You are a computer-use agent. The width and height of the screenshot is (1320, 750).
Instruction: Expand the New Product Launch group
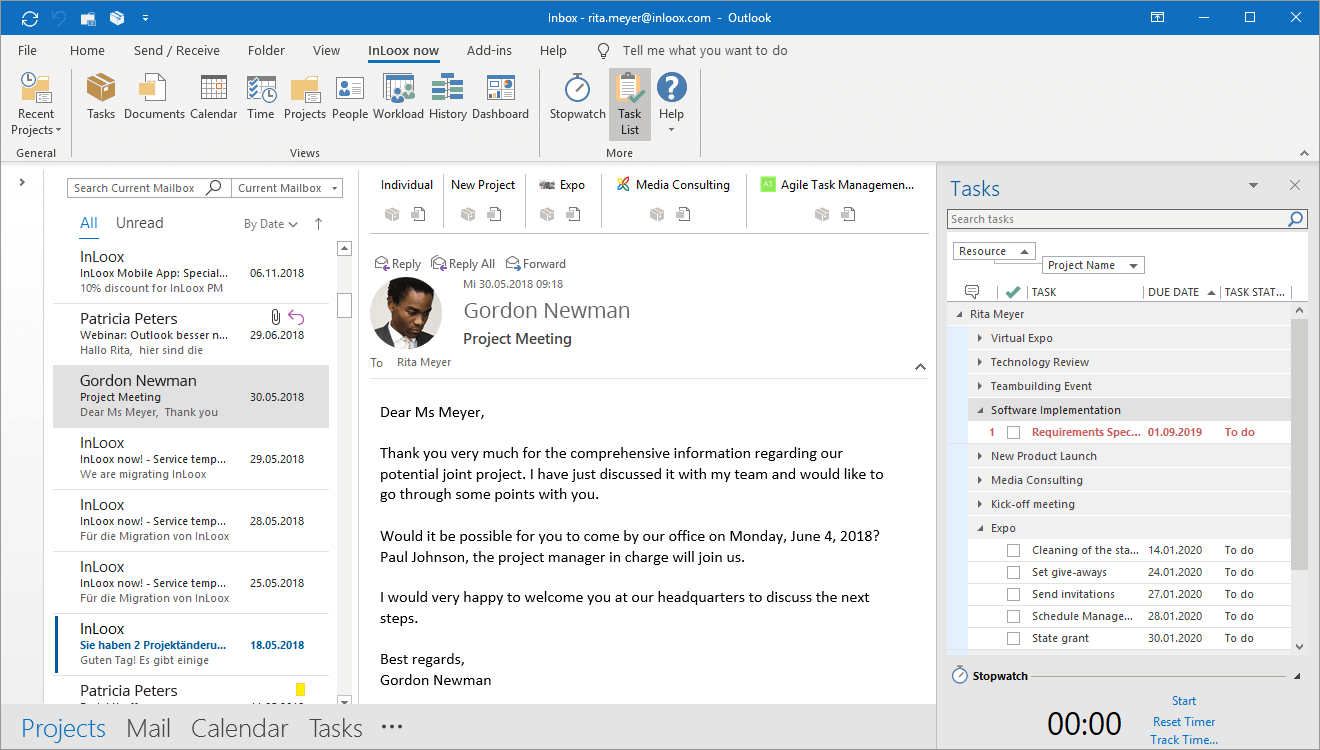(980, 456)
